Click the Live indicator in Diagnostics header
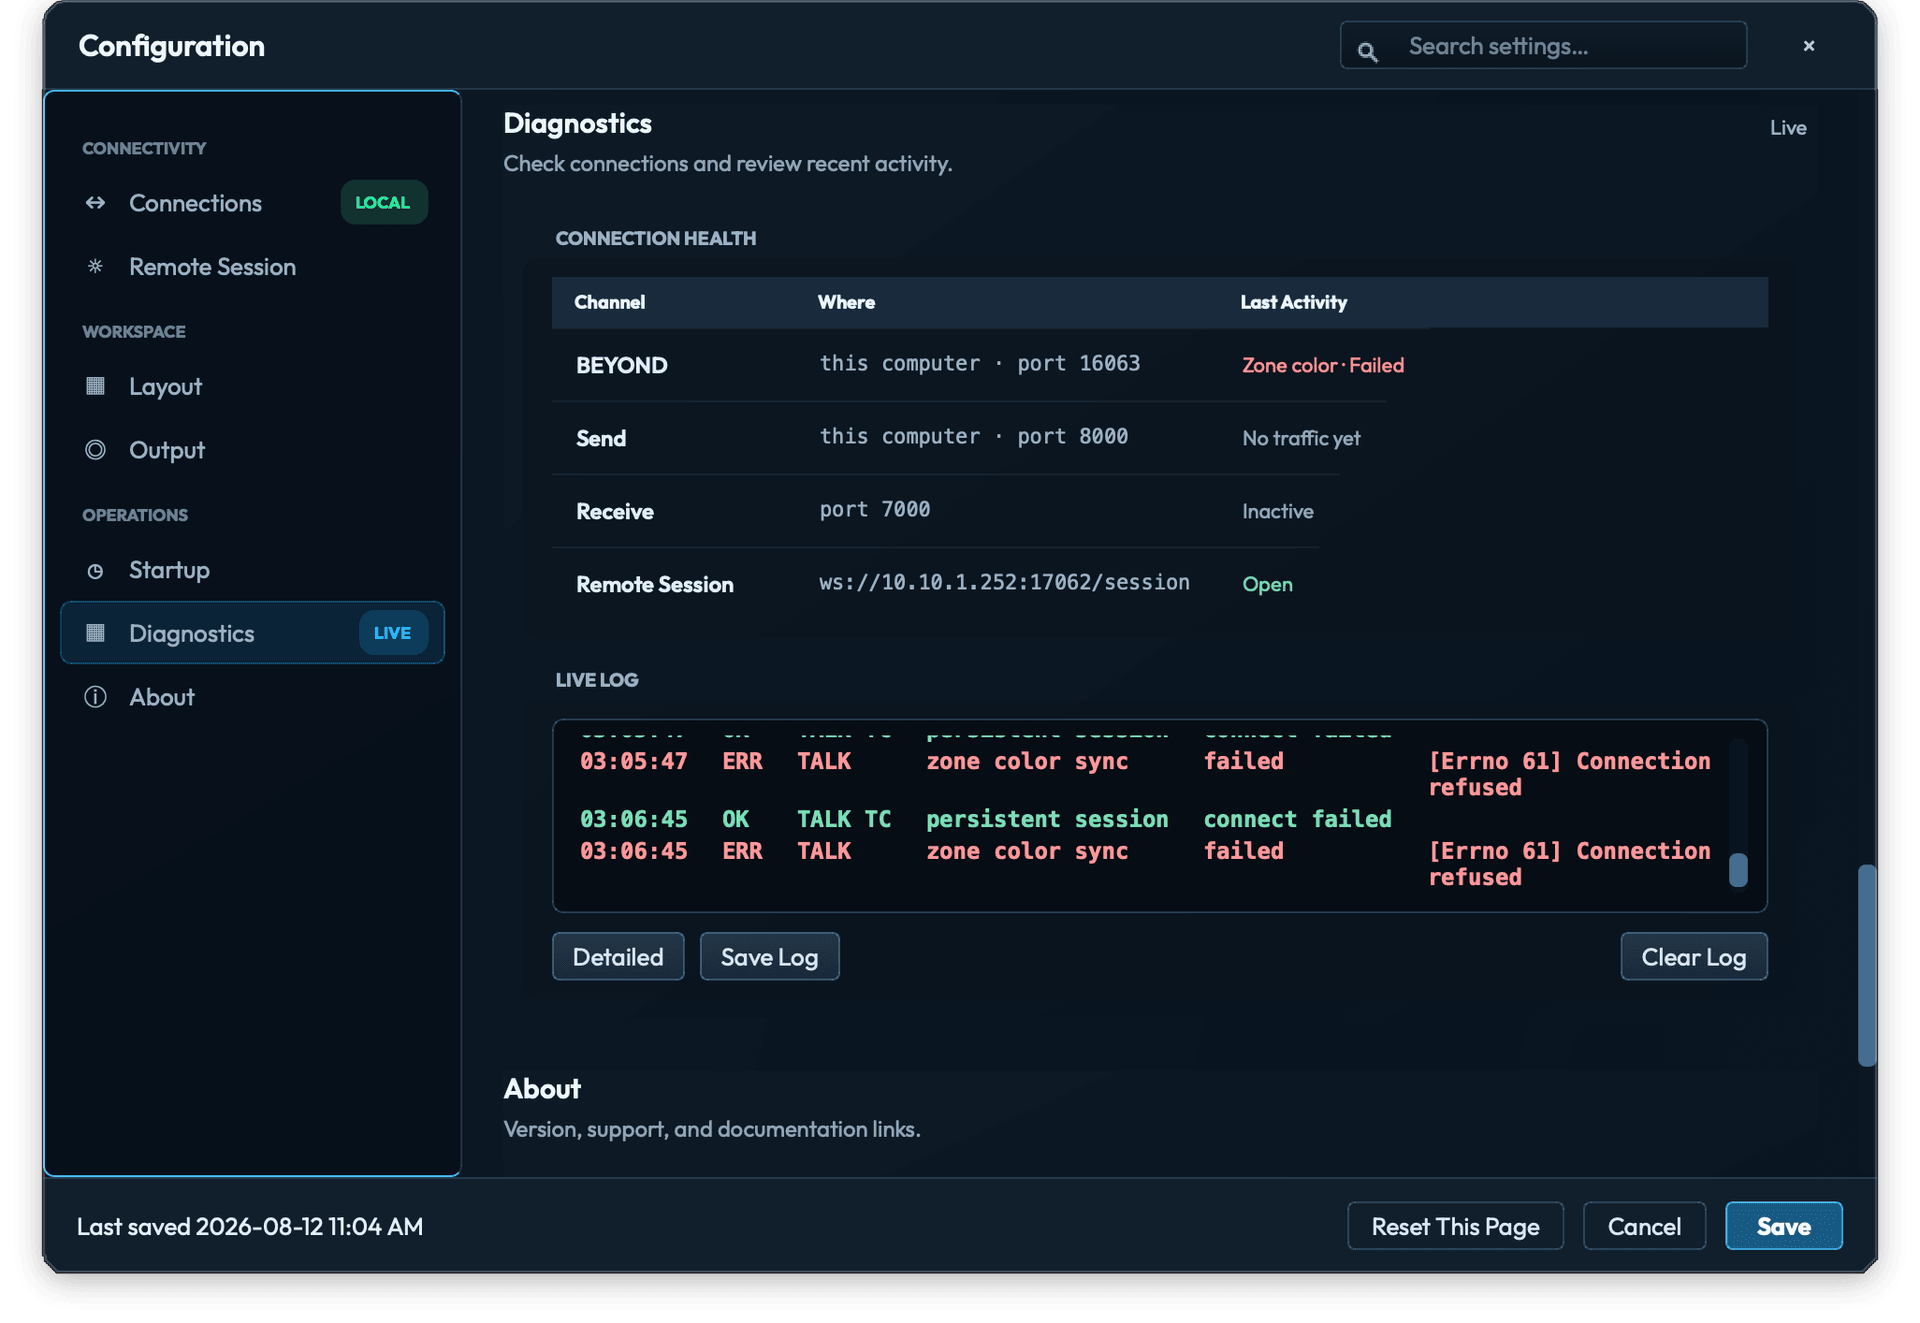 [1788, 127]
